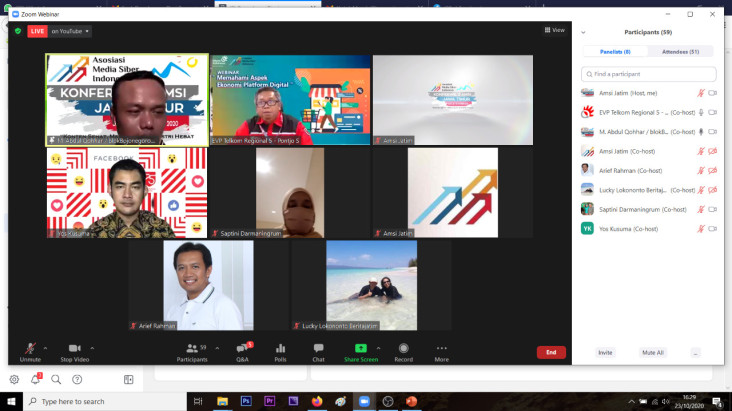Select Arief Rahman video tile
The width and height of the screenshot is (732, 411).
coord(208,285)
